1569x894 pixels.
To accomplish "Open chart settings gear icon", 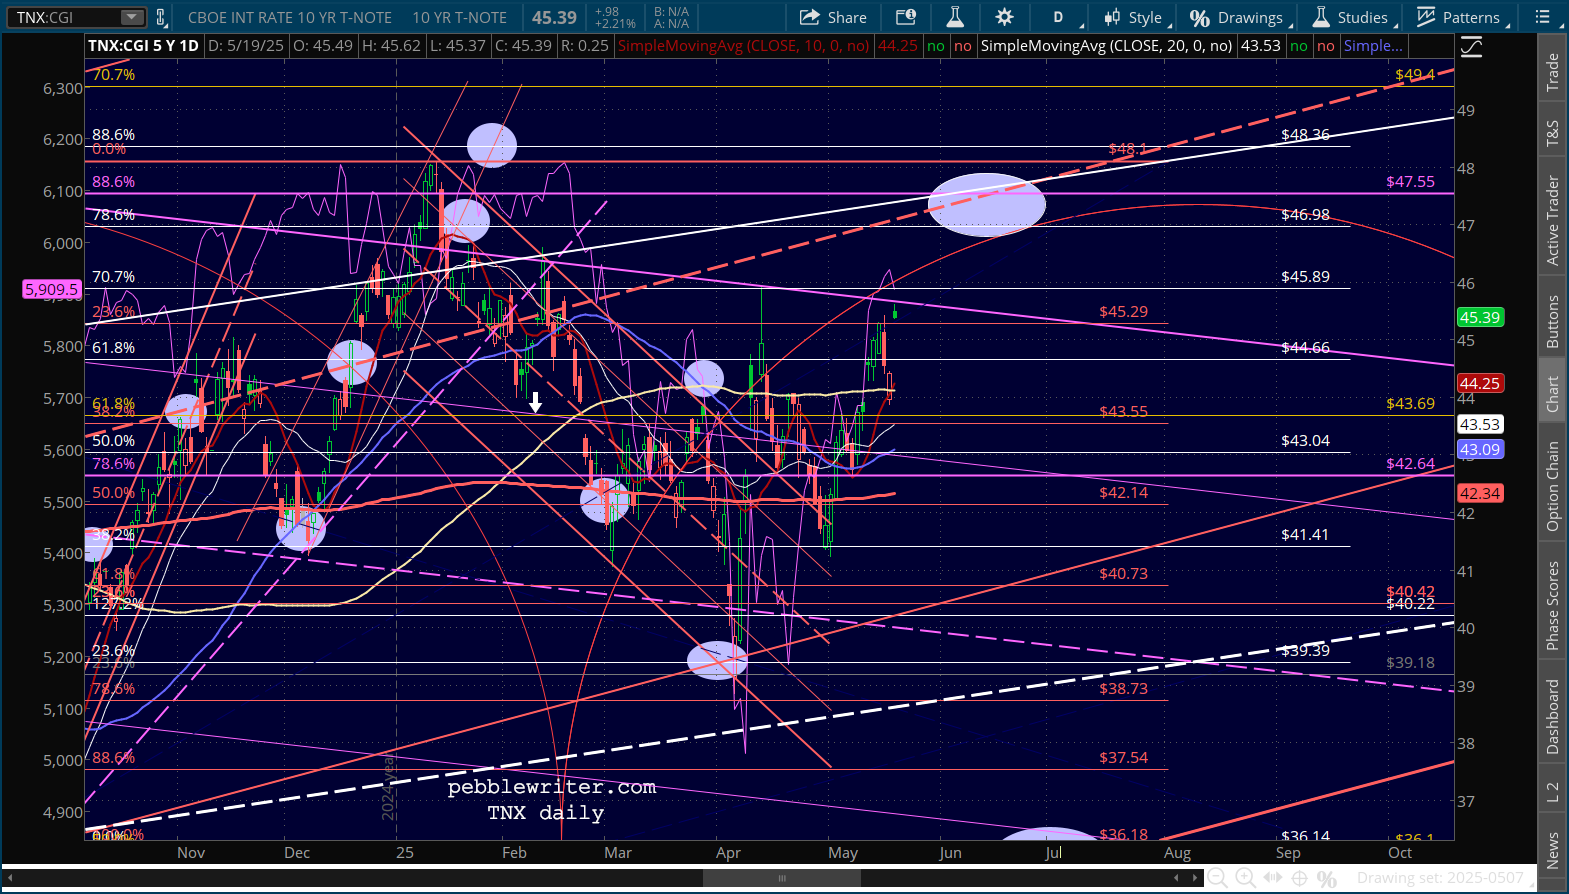I will (x=1005, y=17).
